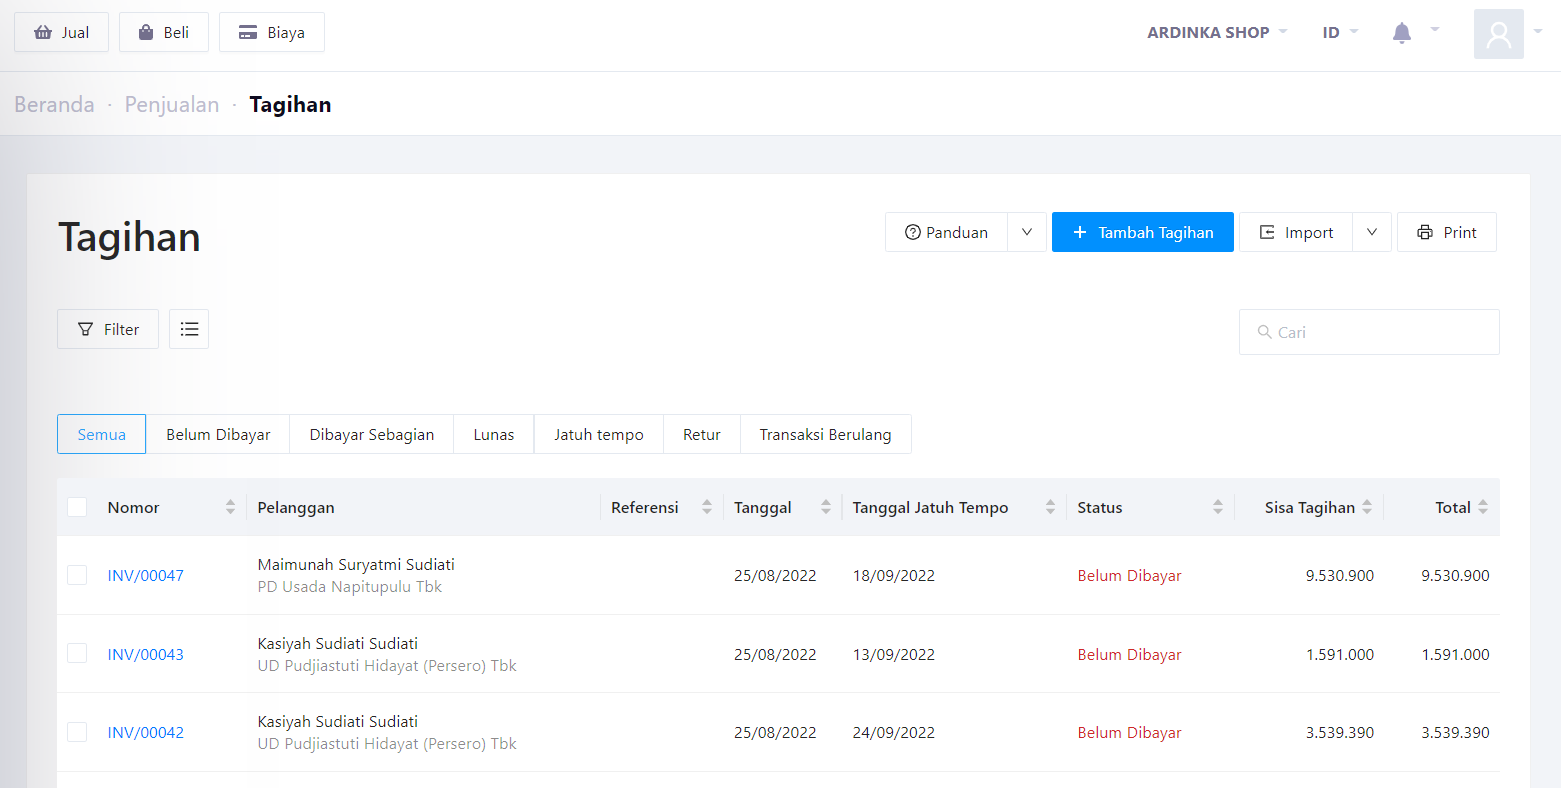Sort by Sisa Tagihan arrows

pyautogui.click(x=1367, y=507)
